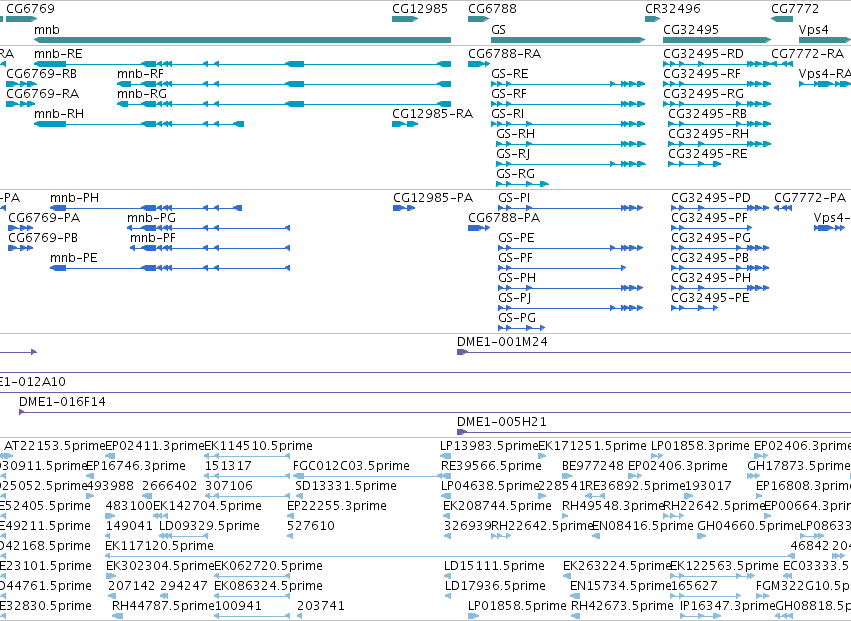Select EST BE977248
The image size is (851, 621).
pyautogui.click(x=568, y=476)
